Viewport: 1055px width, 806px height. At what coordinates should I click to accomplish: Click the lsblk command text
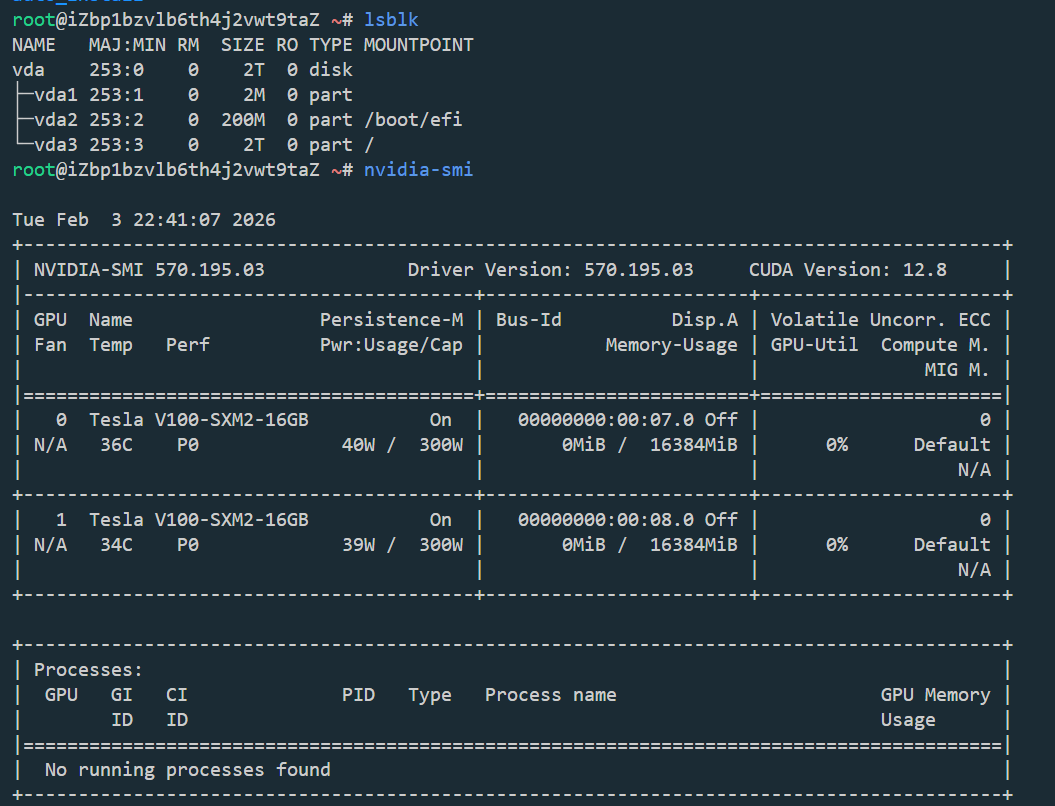[391, 20]
